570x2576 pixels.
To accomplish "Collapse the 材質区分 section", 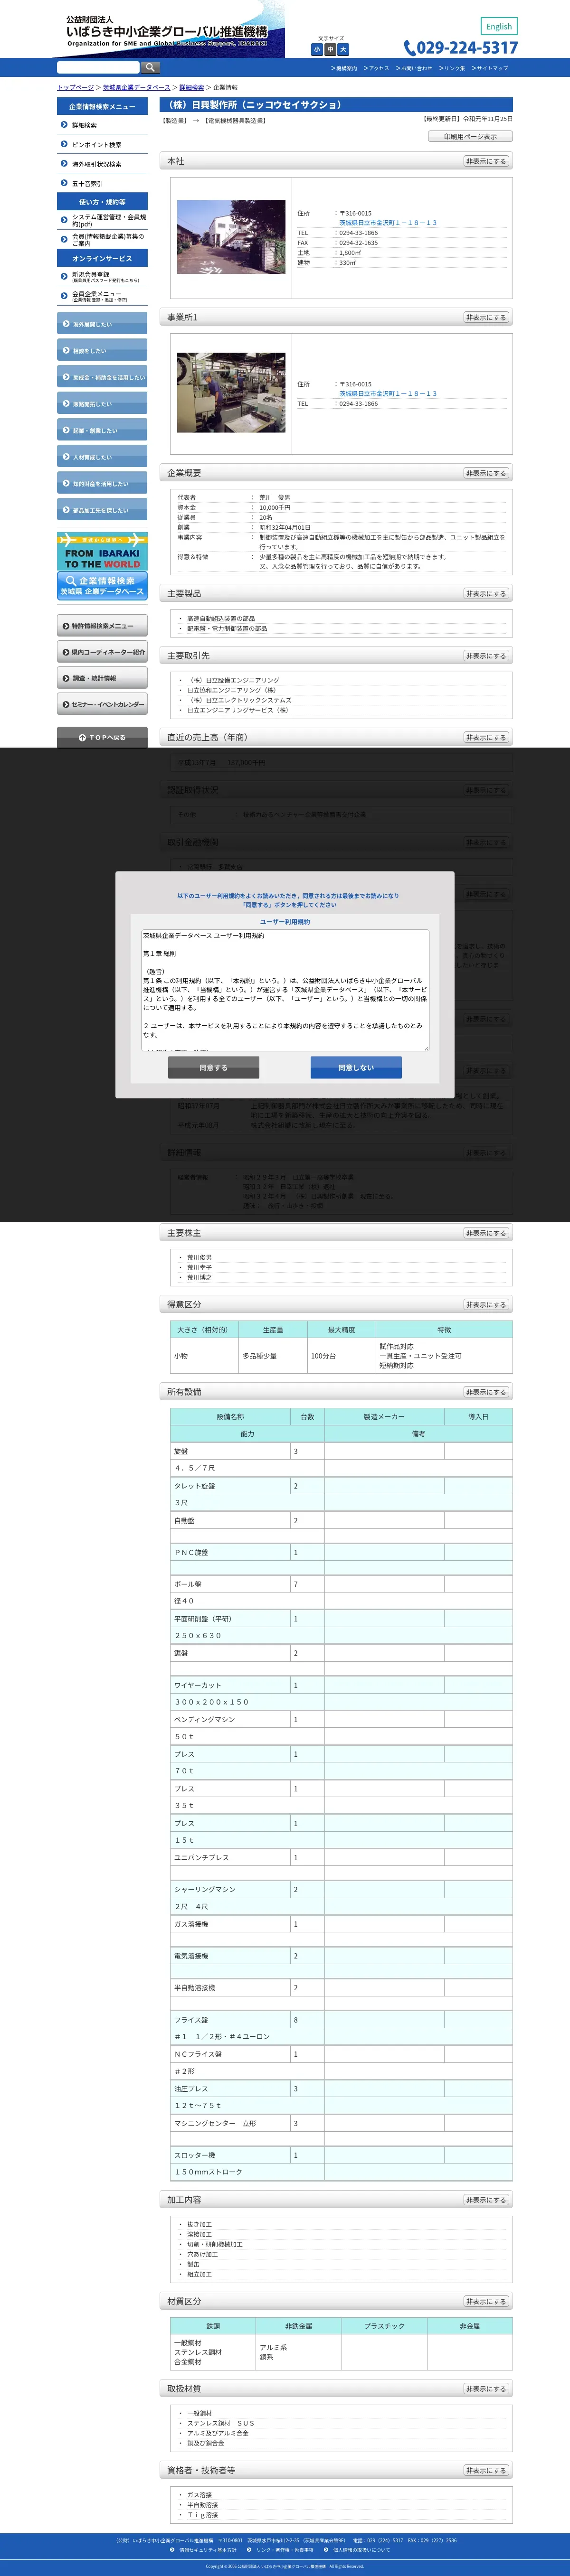I will tap(486, 2301).
